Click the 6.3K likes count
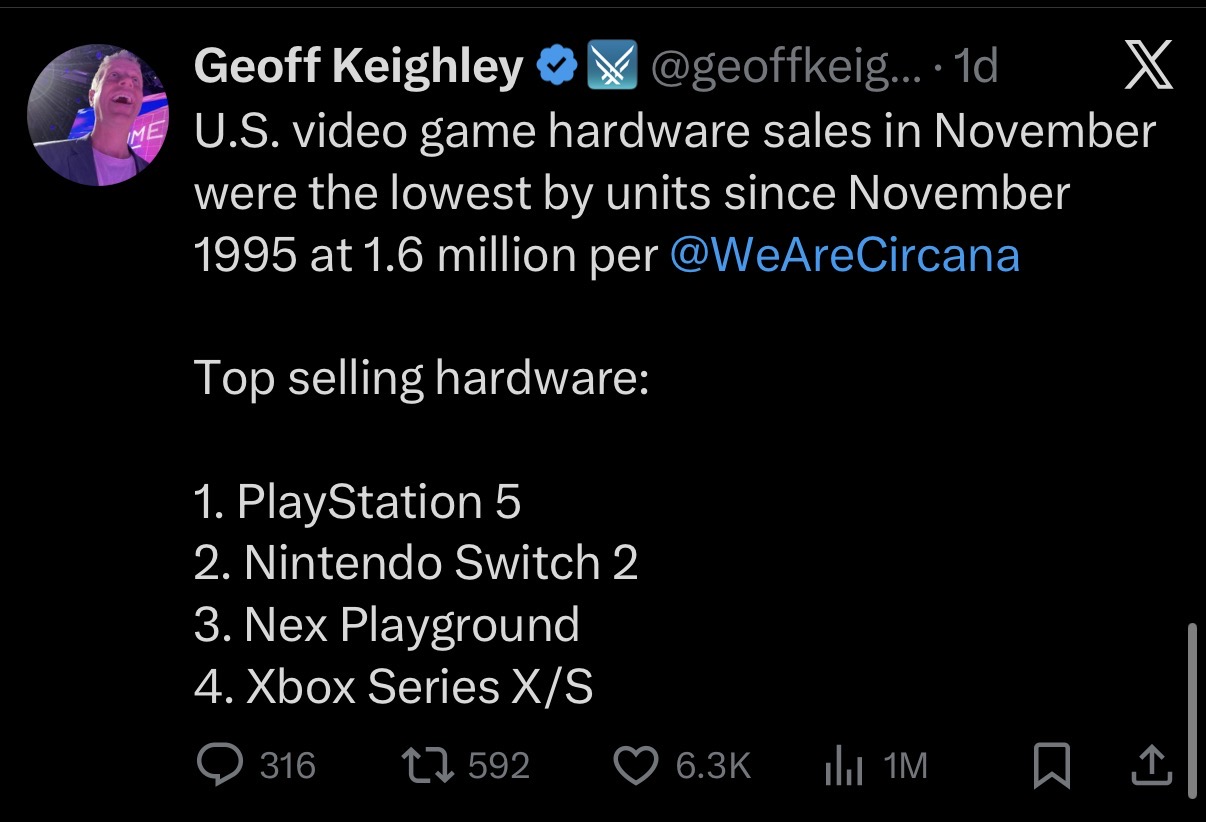The width and height of the screenshot is (1206, 822). tap(713, 766)
